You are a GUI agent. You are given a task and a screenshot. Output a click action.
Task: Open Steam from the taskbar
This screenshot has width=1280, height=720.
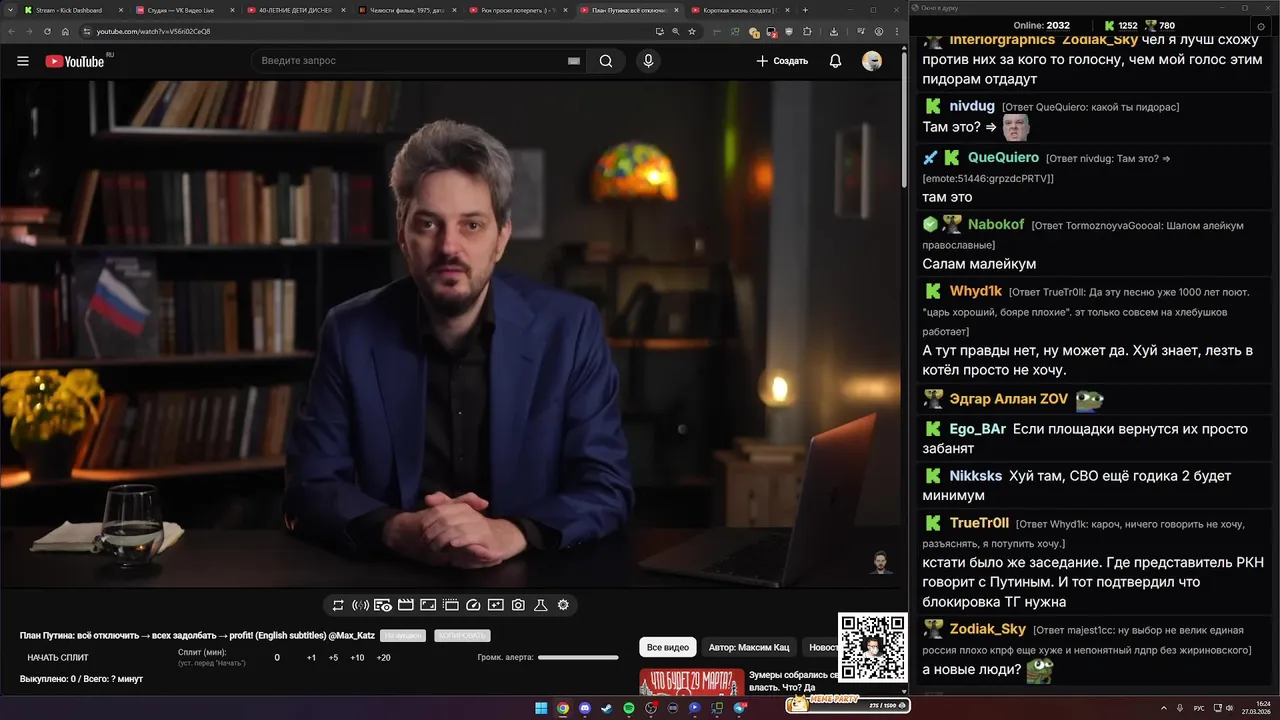click(607, 708)
